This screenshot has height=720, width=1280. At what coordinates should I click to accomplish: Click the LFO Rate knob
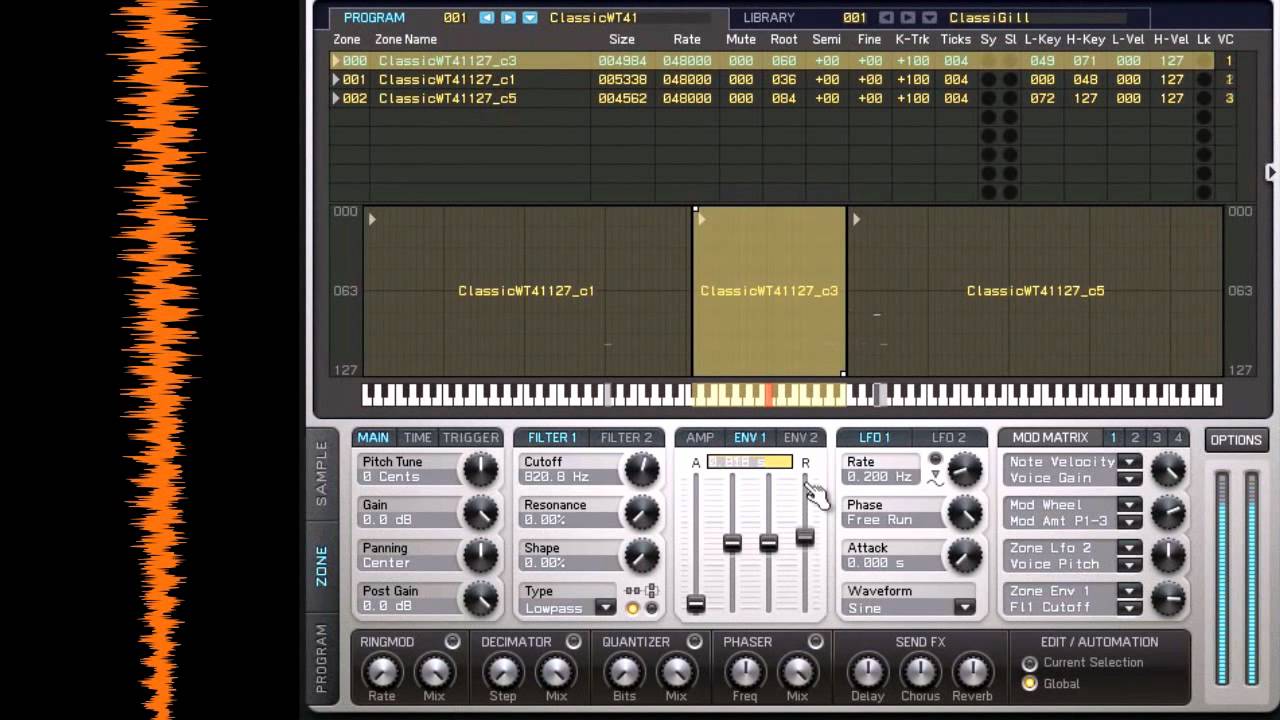(964, 470)
